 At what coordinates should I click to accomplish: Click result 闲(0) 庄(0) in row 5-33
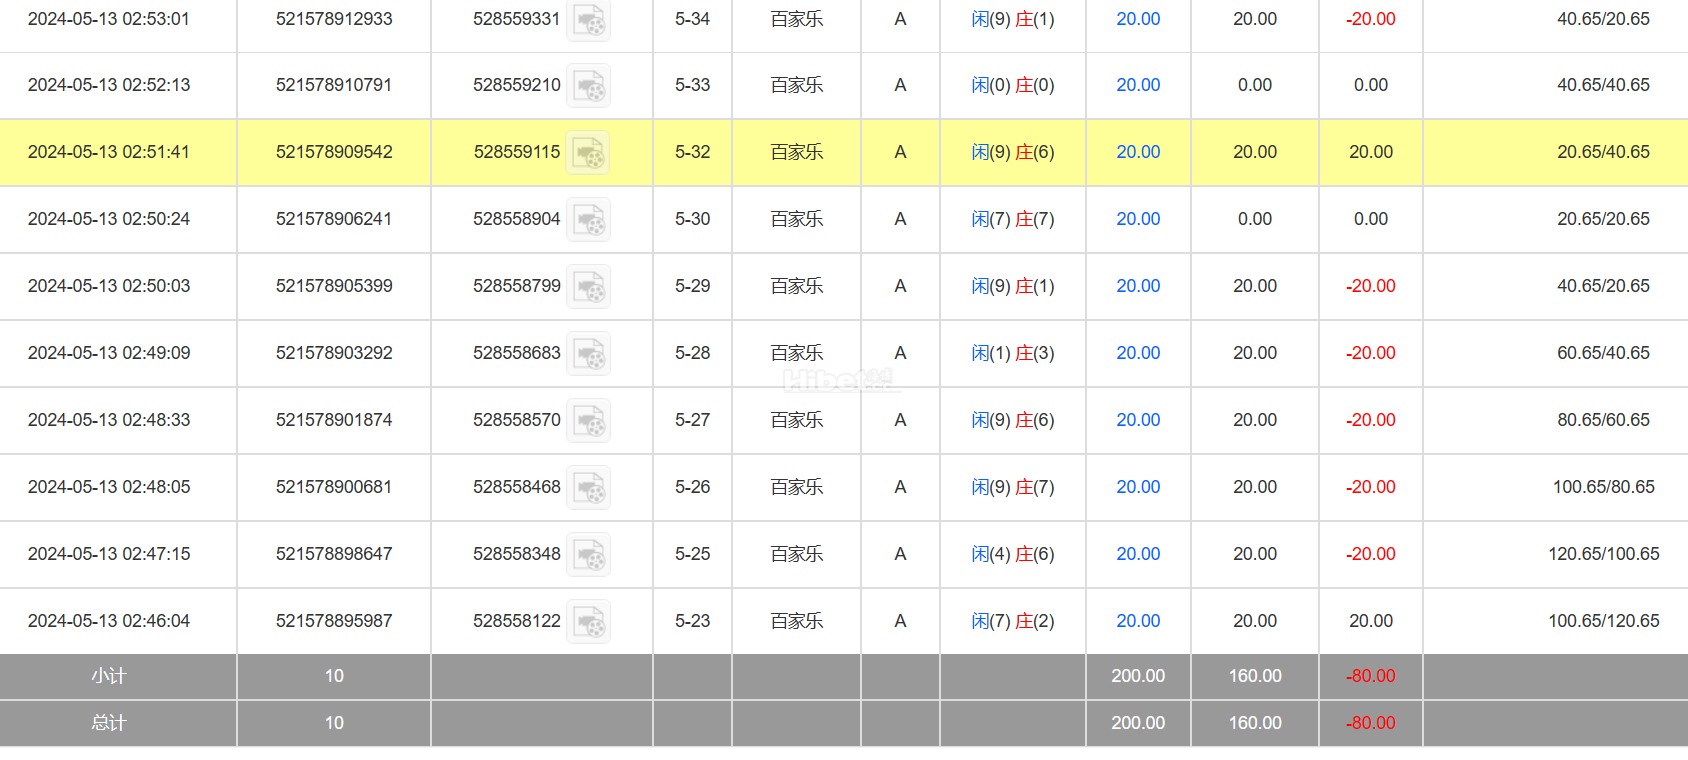click(1013, 85)
